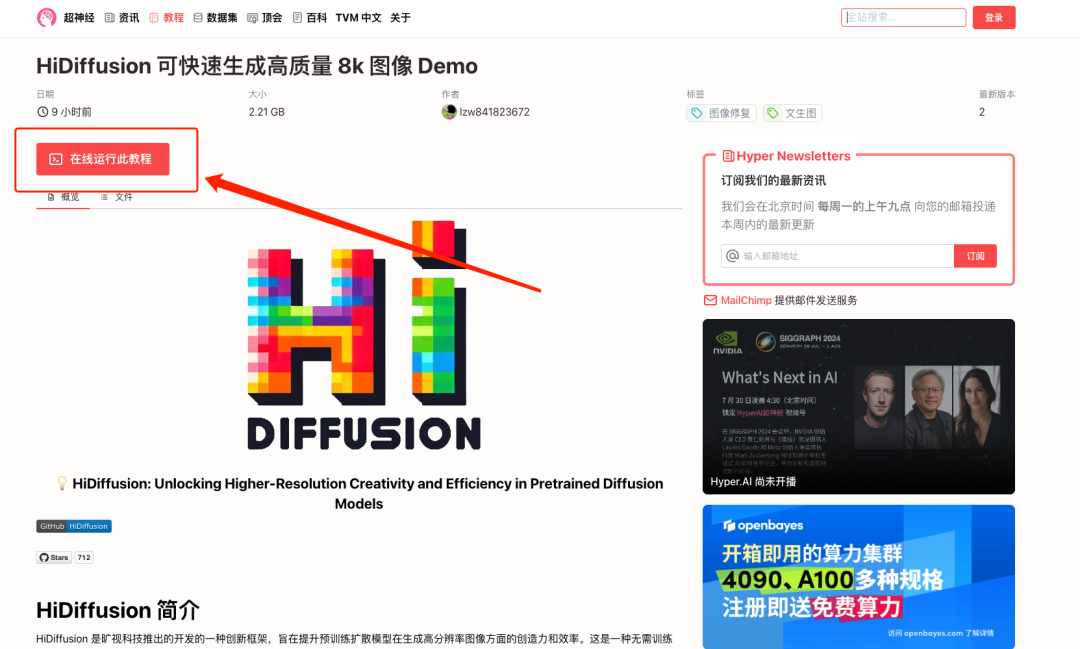Open the 教程 tutorials menu item
Image resolution: width=1080 pixels, height=649 pixels.
click(167, 18)
